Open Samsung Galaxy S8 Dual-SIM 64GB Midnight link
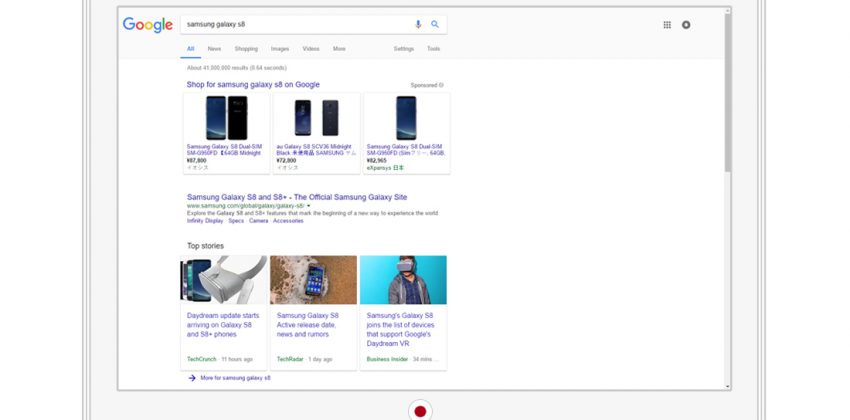Screen dimensions: 850x420 [224, 150]
